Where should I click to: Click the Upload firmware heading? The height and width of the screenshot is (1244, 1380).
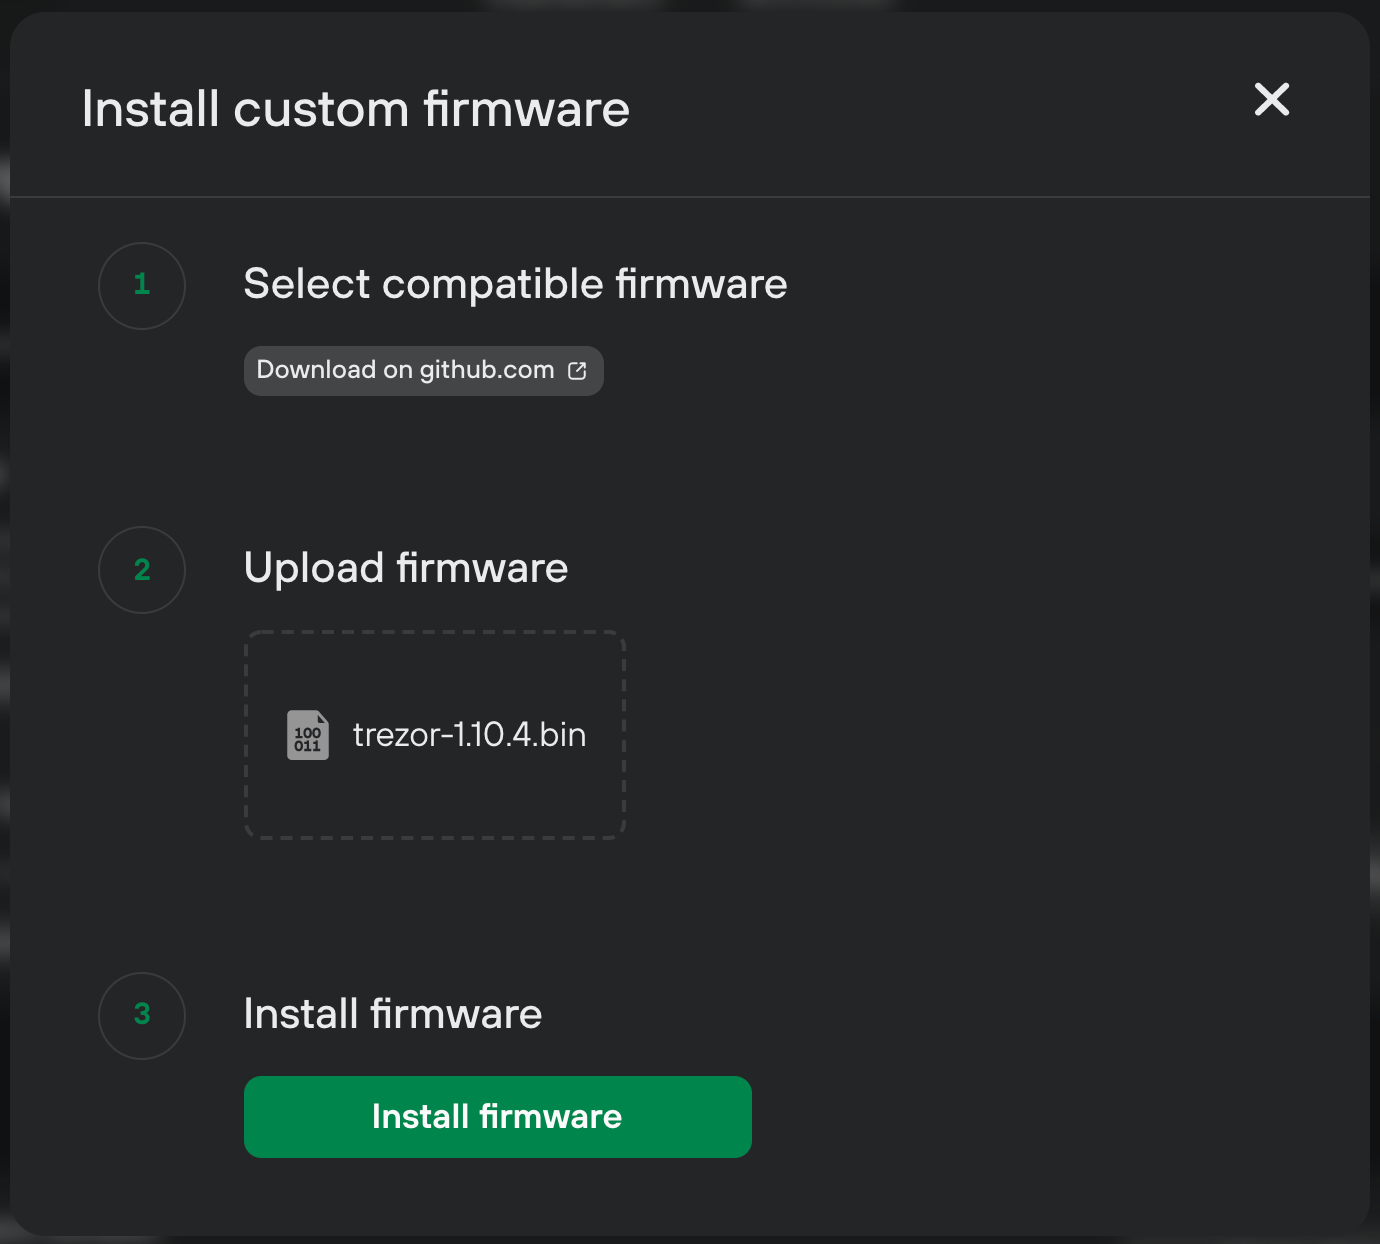point(406,568)
